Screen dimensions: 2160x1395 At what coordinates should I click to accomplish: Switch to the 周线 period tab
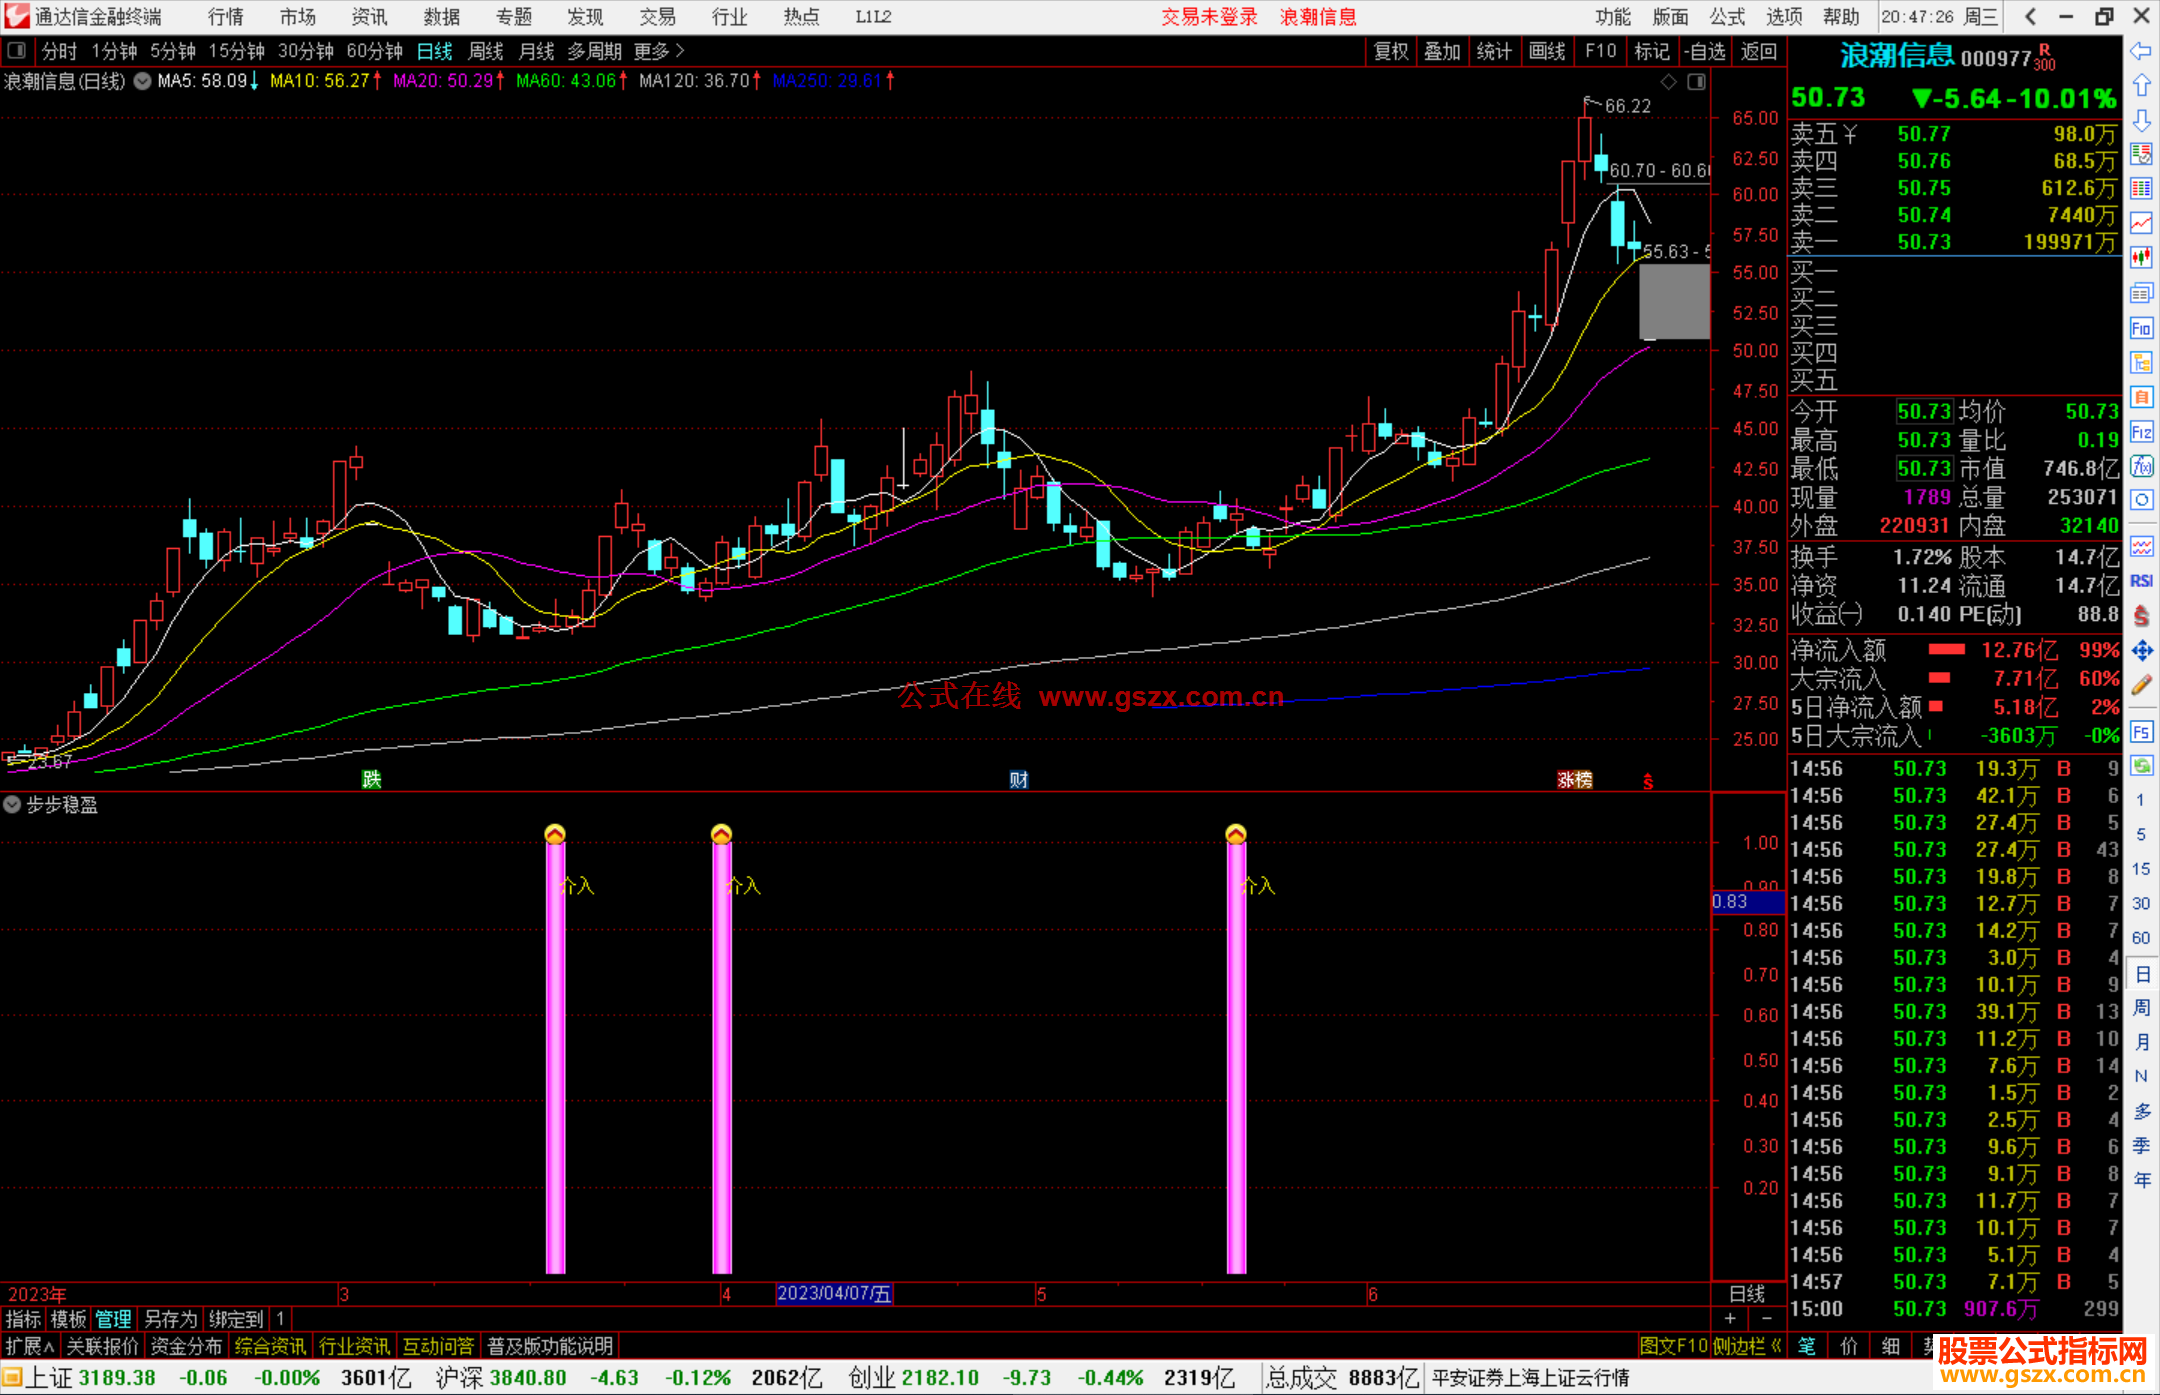coord(486,51)
